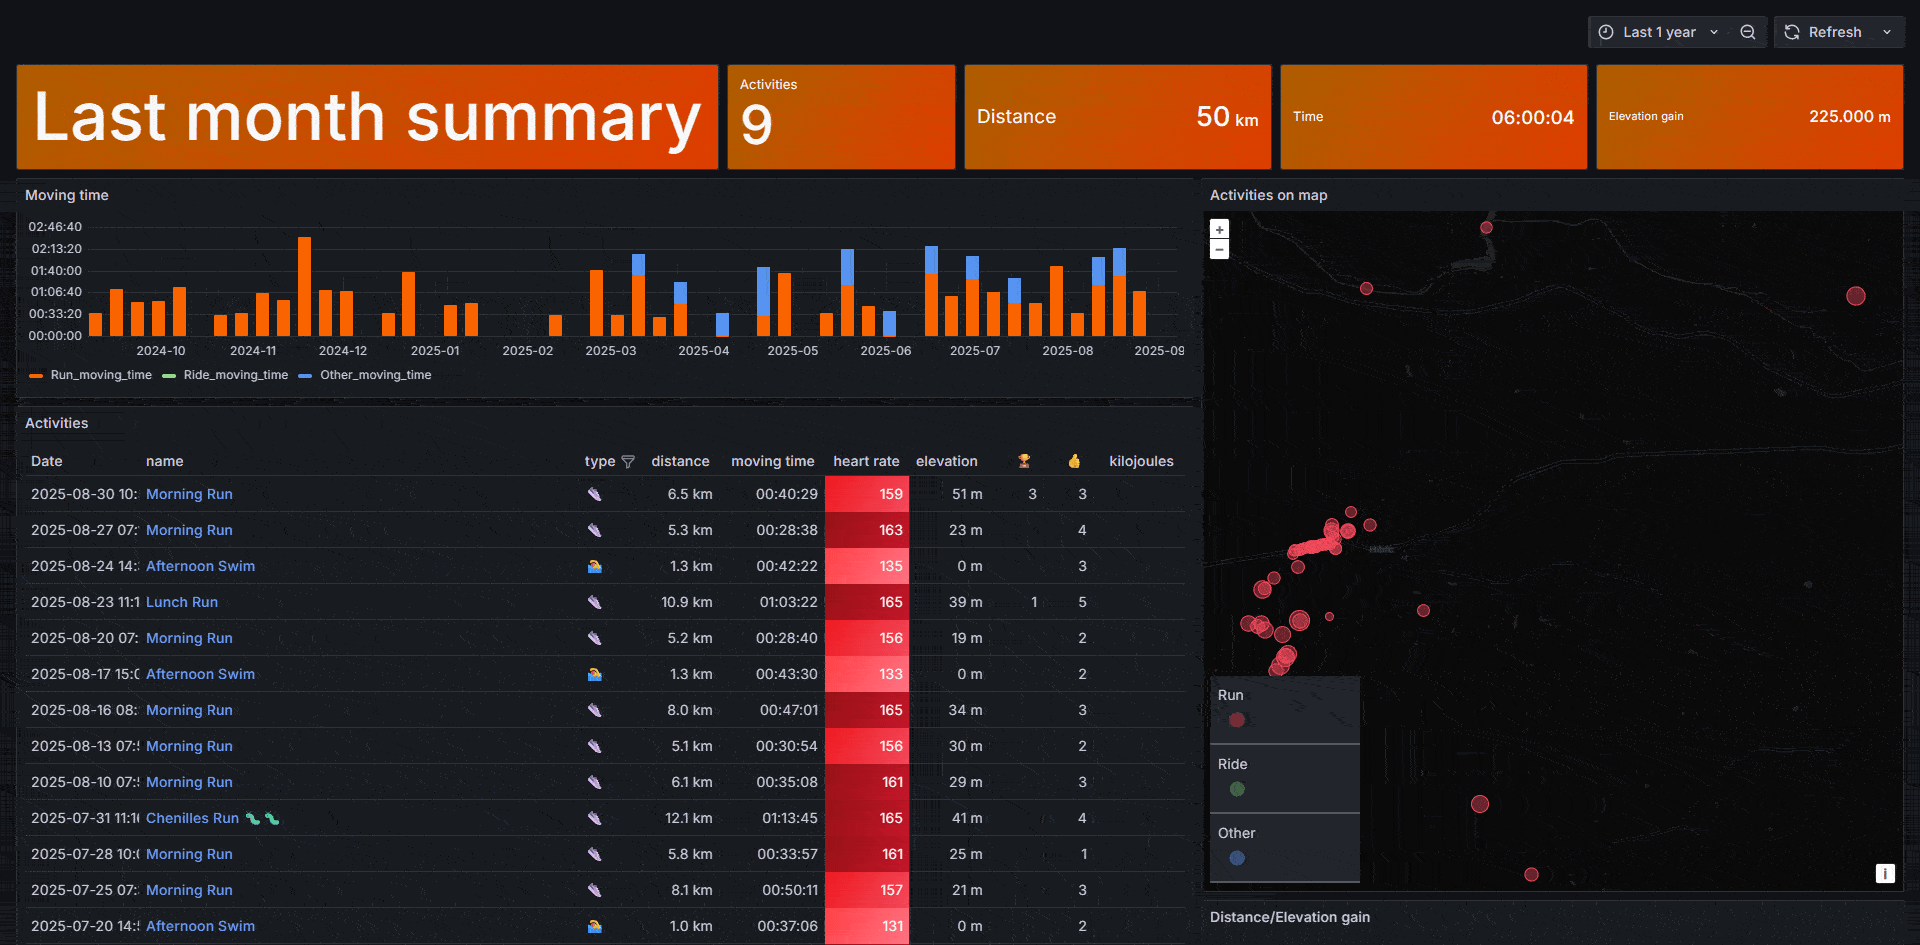
Task: Click the Distance 50 km stat panel
Action: (x=1117, y=117)
